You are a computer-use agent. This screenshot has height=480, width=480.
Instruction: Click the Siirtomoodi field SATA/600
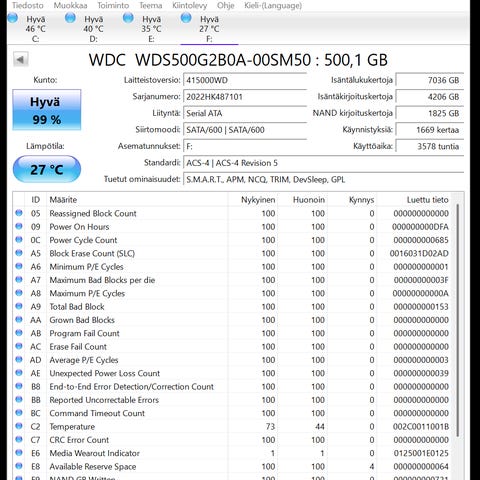(245, 130)
